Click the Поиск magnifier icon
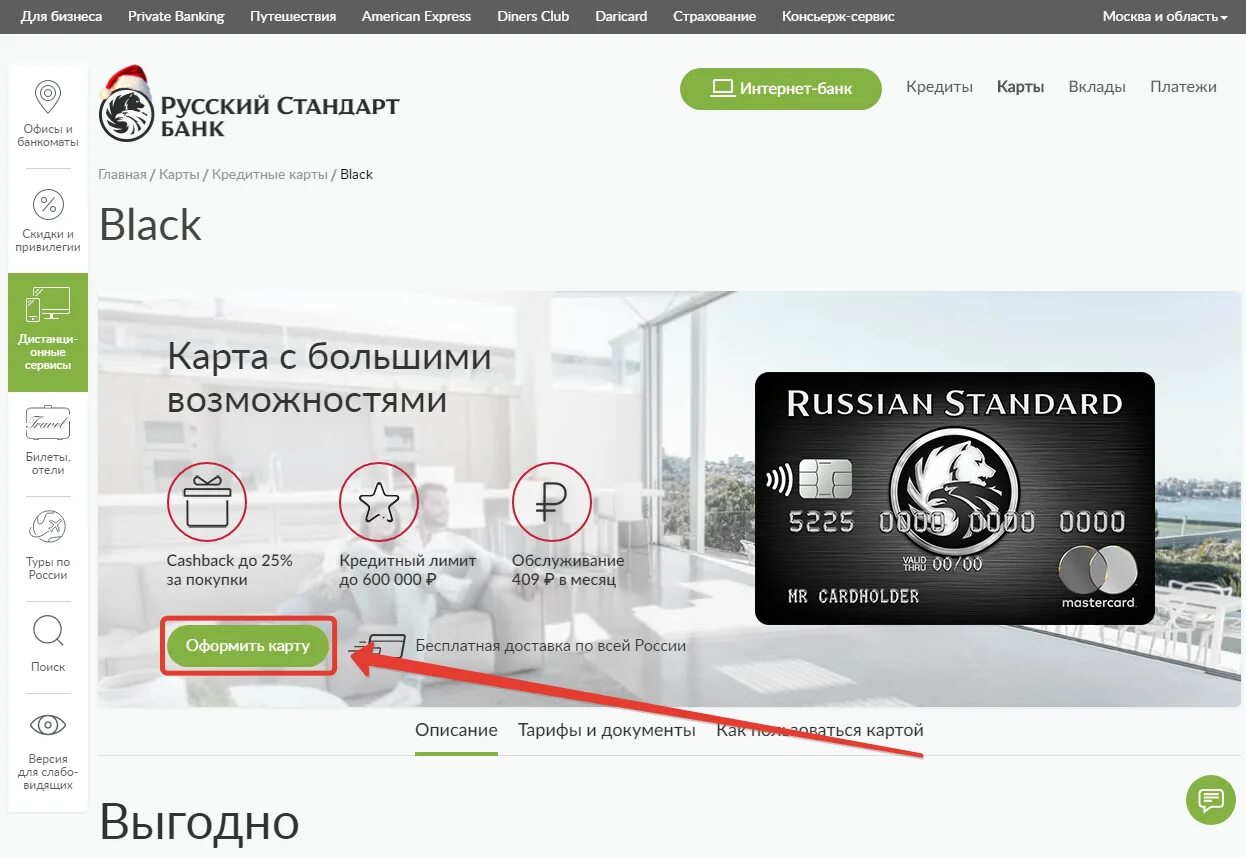Viewport: 1246px width, 857px height. (x=48, y=631)
